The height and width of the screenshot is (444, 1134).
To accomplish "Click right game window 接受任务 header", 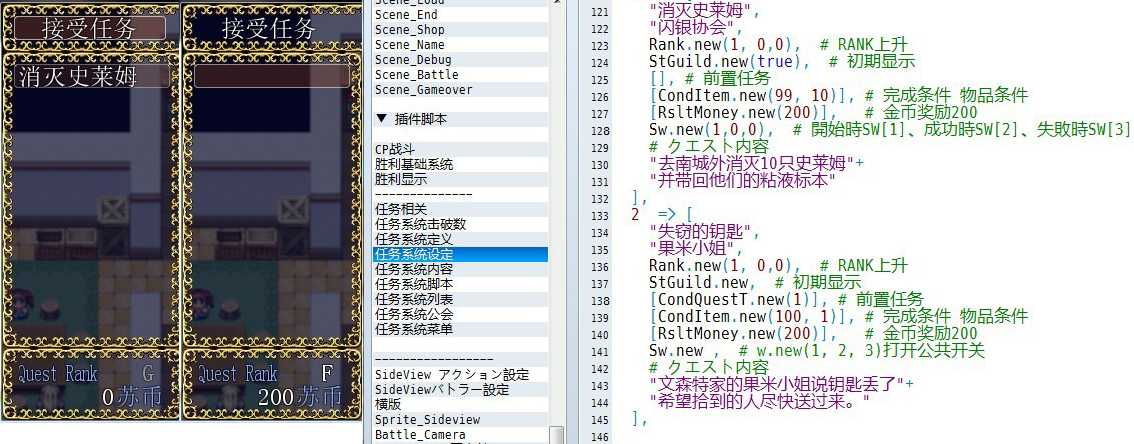I will pyautogui.click(x=269, y=28).
